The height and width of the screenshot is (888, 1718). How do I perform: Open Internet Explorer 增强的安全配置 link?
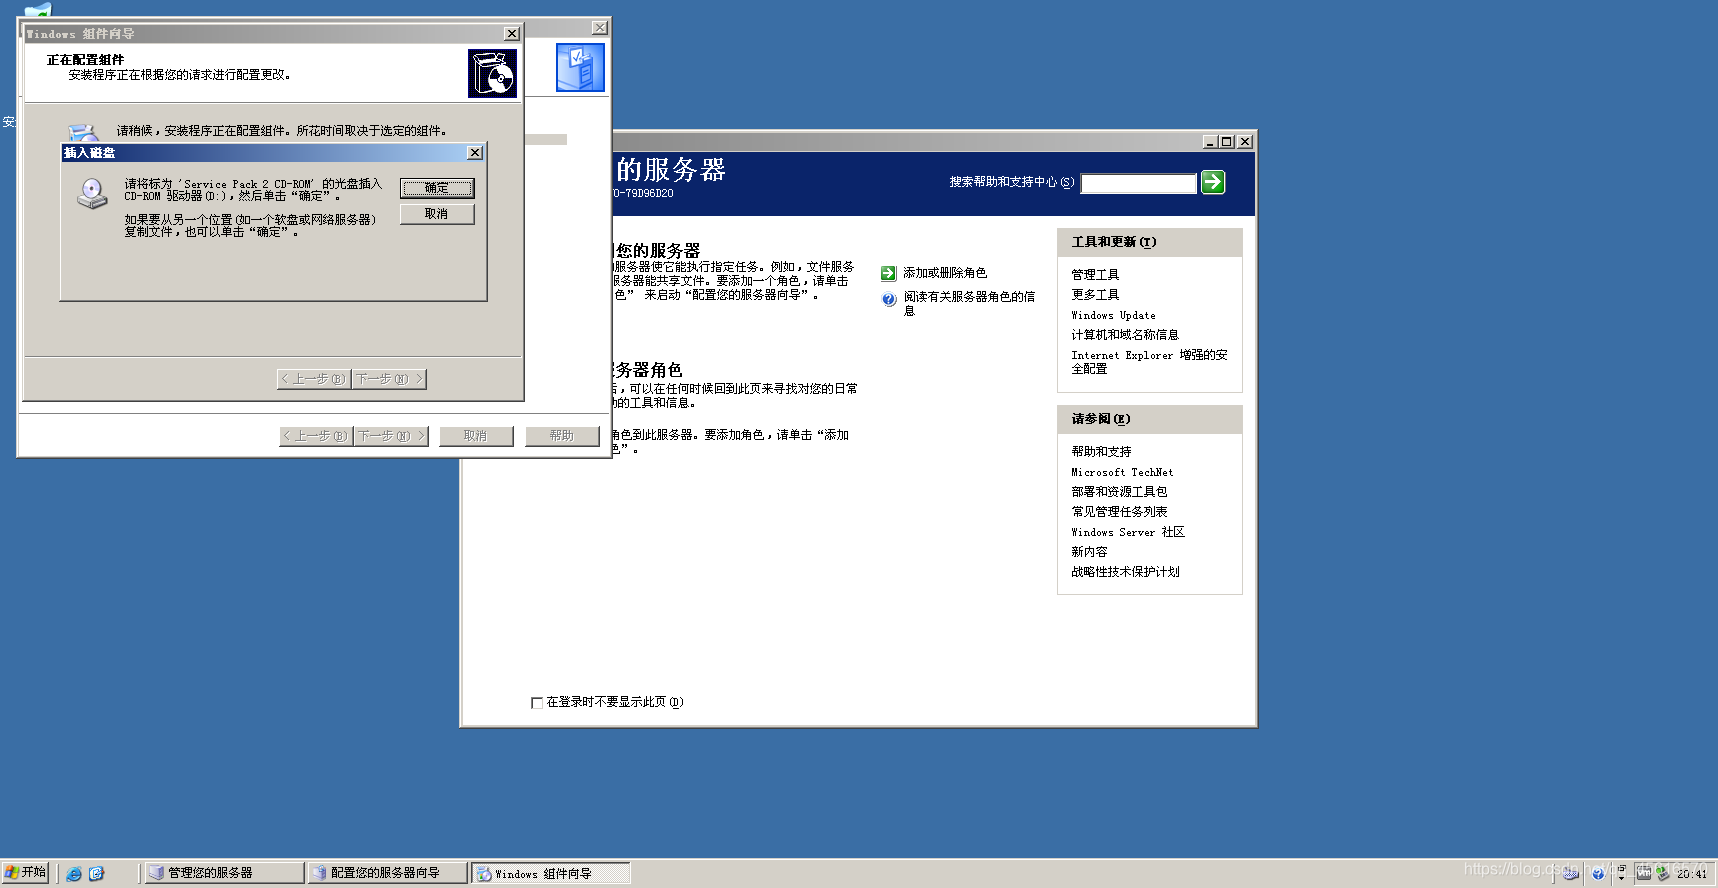1149,362
